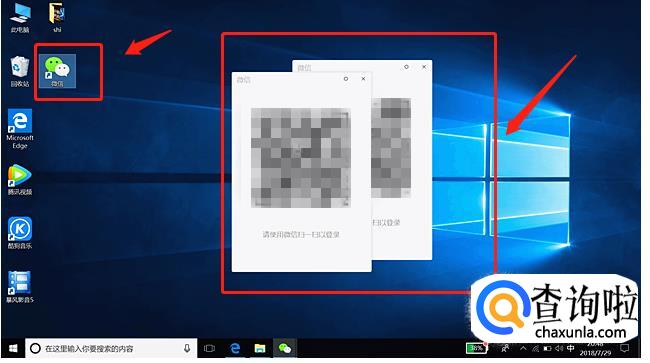The height and width of the screenshot is (363, 650).
Task: Select the Microsoft Edge desktop shortcut
Action: [19, 128]
